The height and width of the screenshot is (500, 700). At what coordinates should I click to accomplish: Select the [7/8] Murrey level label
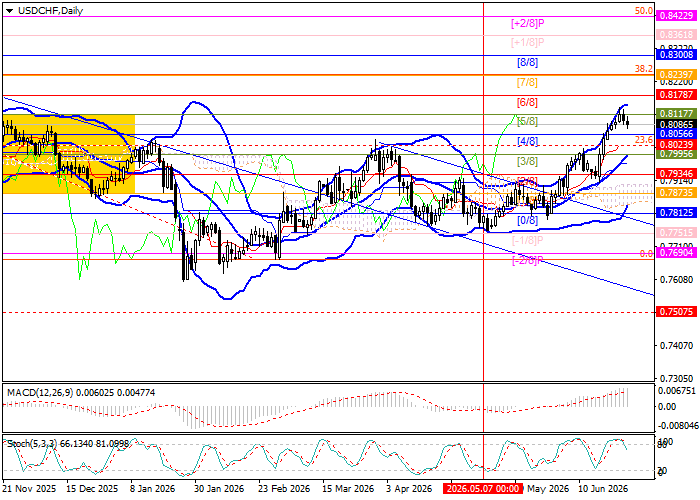[x=527, y=83]
